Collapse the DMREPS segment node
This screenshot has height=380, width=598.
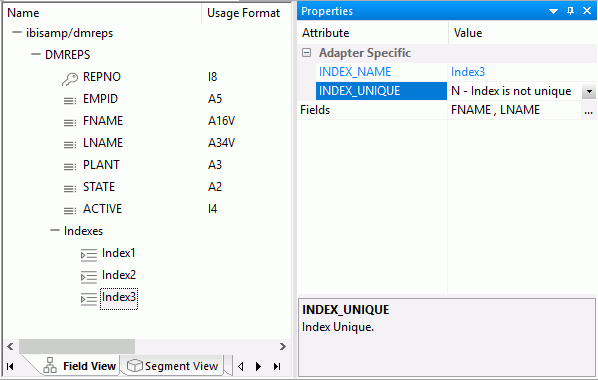[35, 55]
